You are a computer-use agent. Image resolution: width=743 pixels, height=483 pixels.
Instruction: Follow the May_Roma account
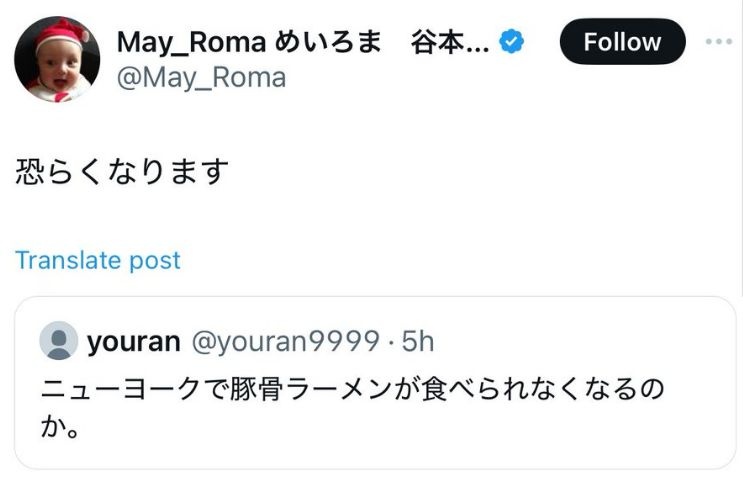coord(621,42)
